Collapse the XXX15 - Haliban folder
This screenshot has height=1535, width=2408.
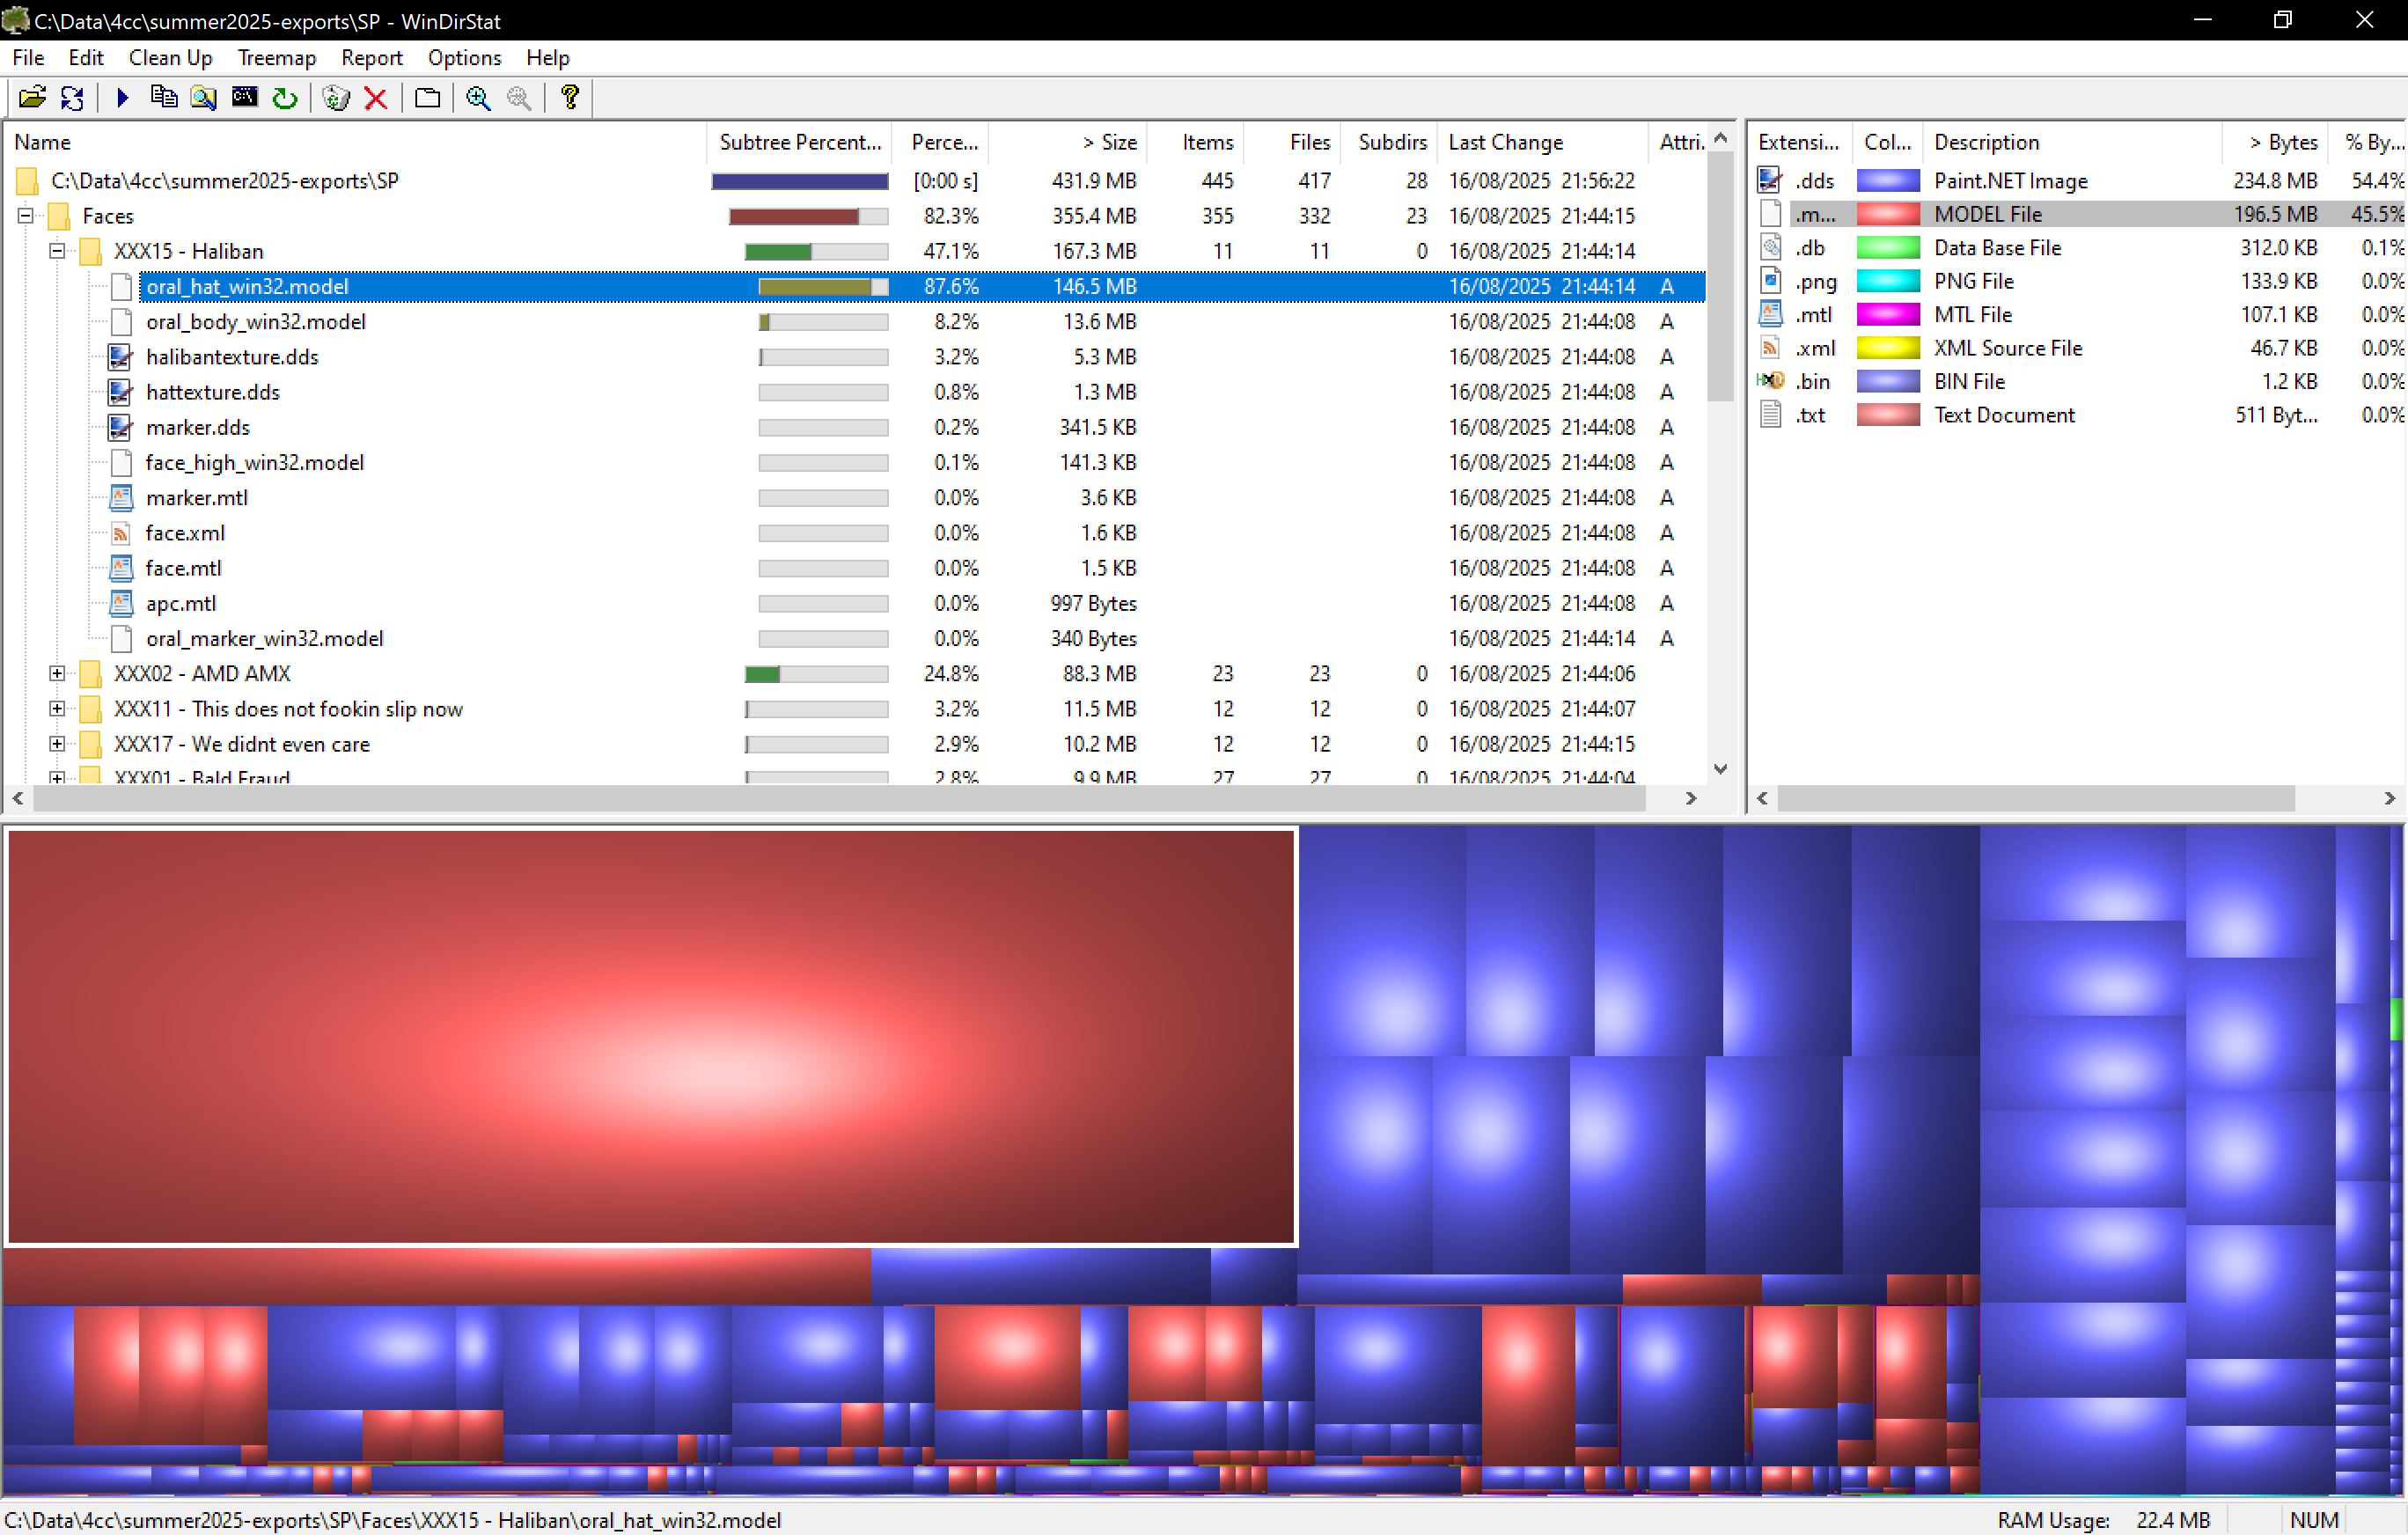pyautogui.click(x=57, y=251)
